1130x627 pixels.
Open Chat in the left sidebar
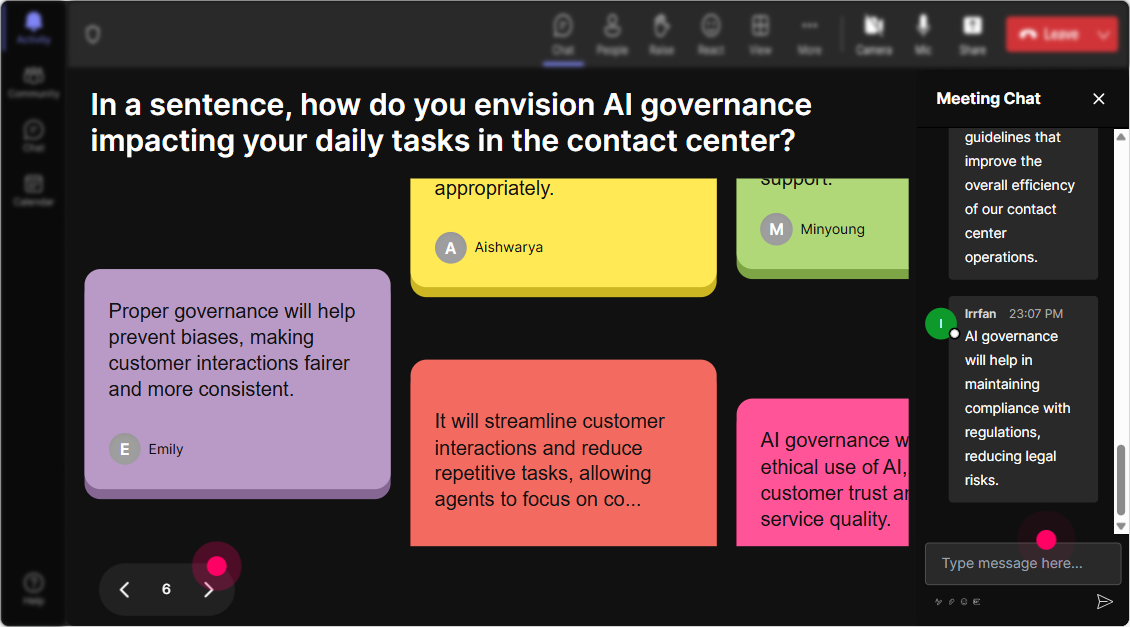(x=33, y=136)
